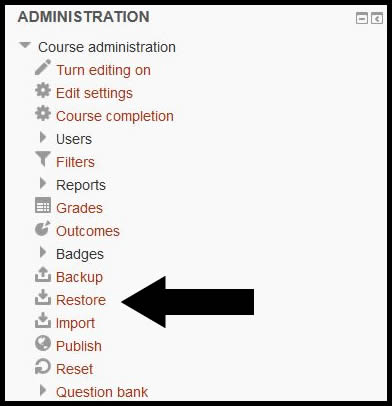Image resolution: width=392 pixels, height=406 pixels.
Task: Expand the Users section arrow
Action: [43, 137]
